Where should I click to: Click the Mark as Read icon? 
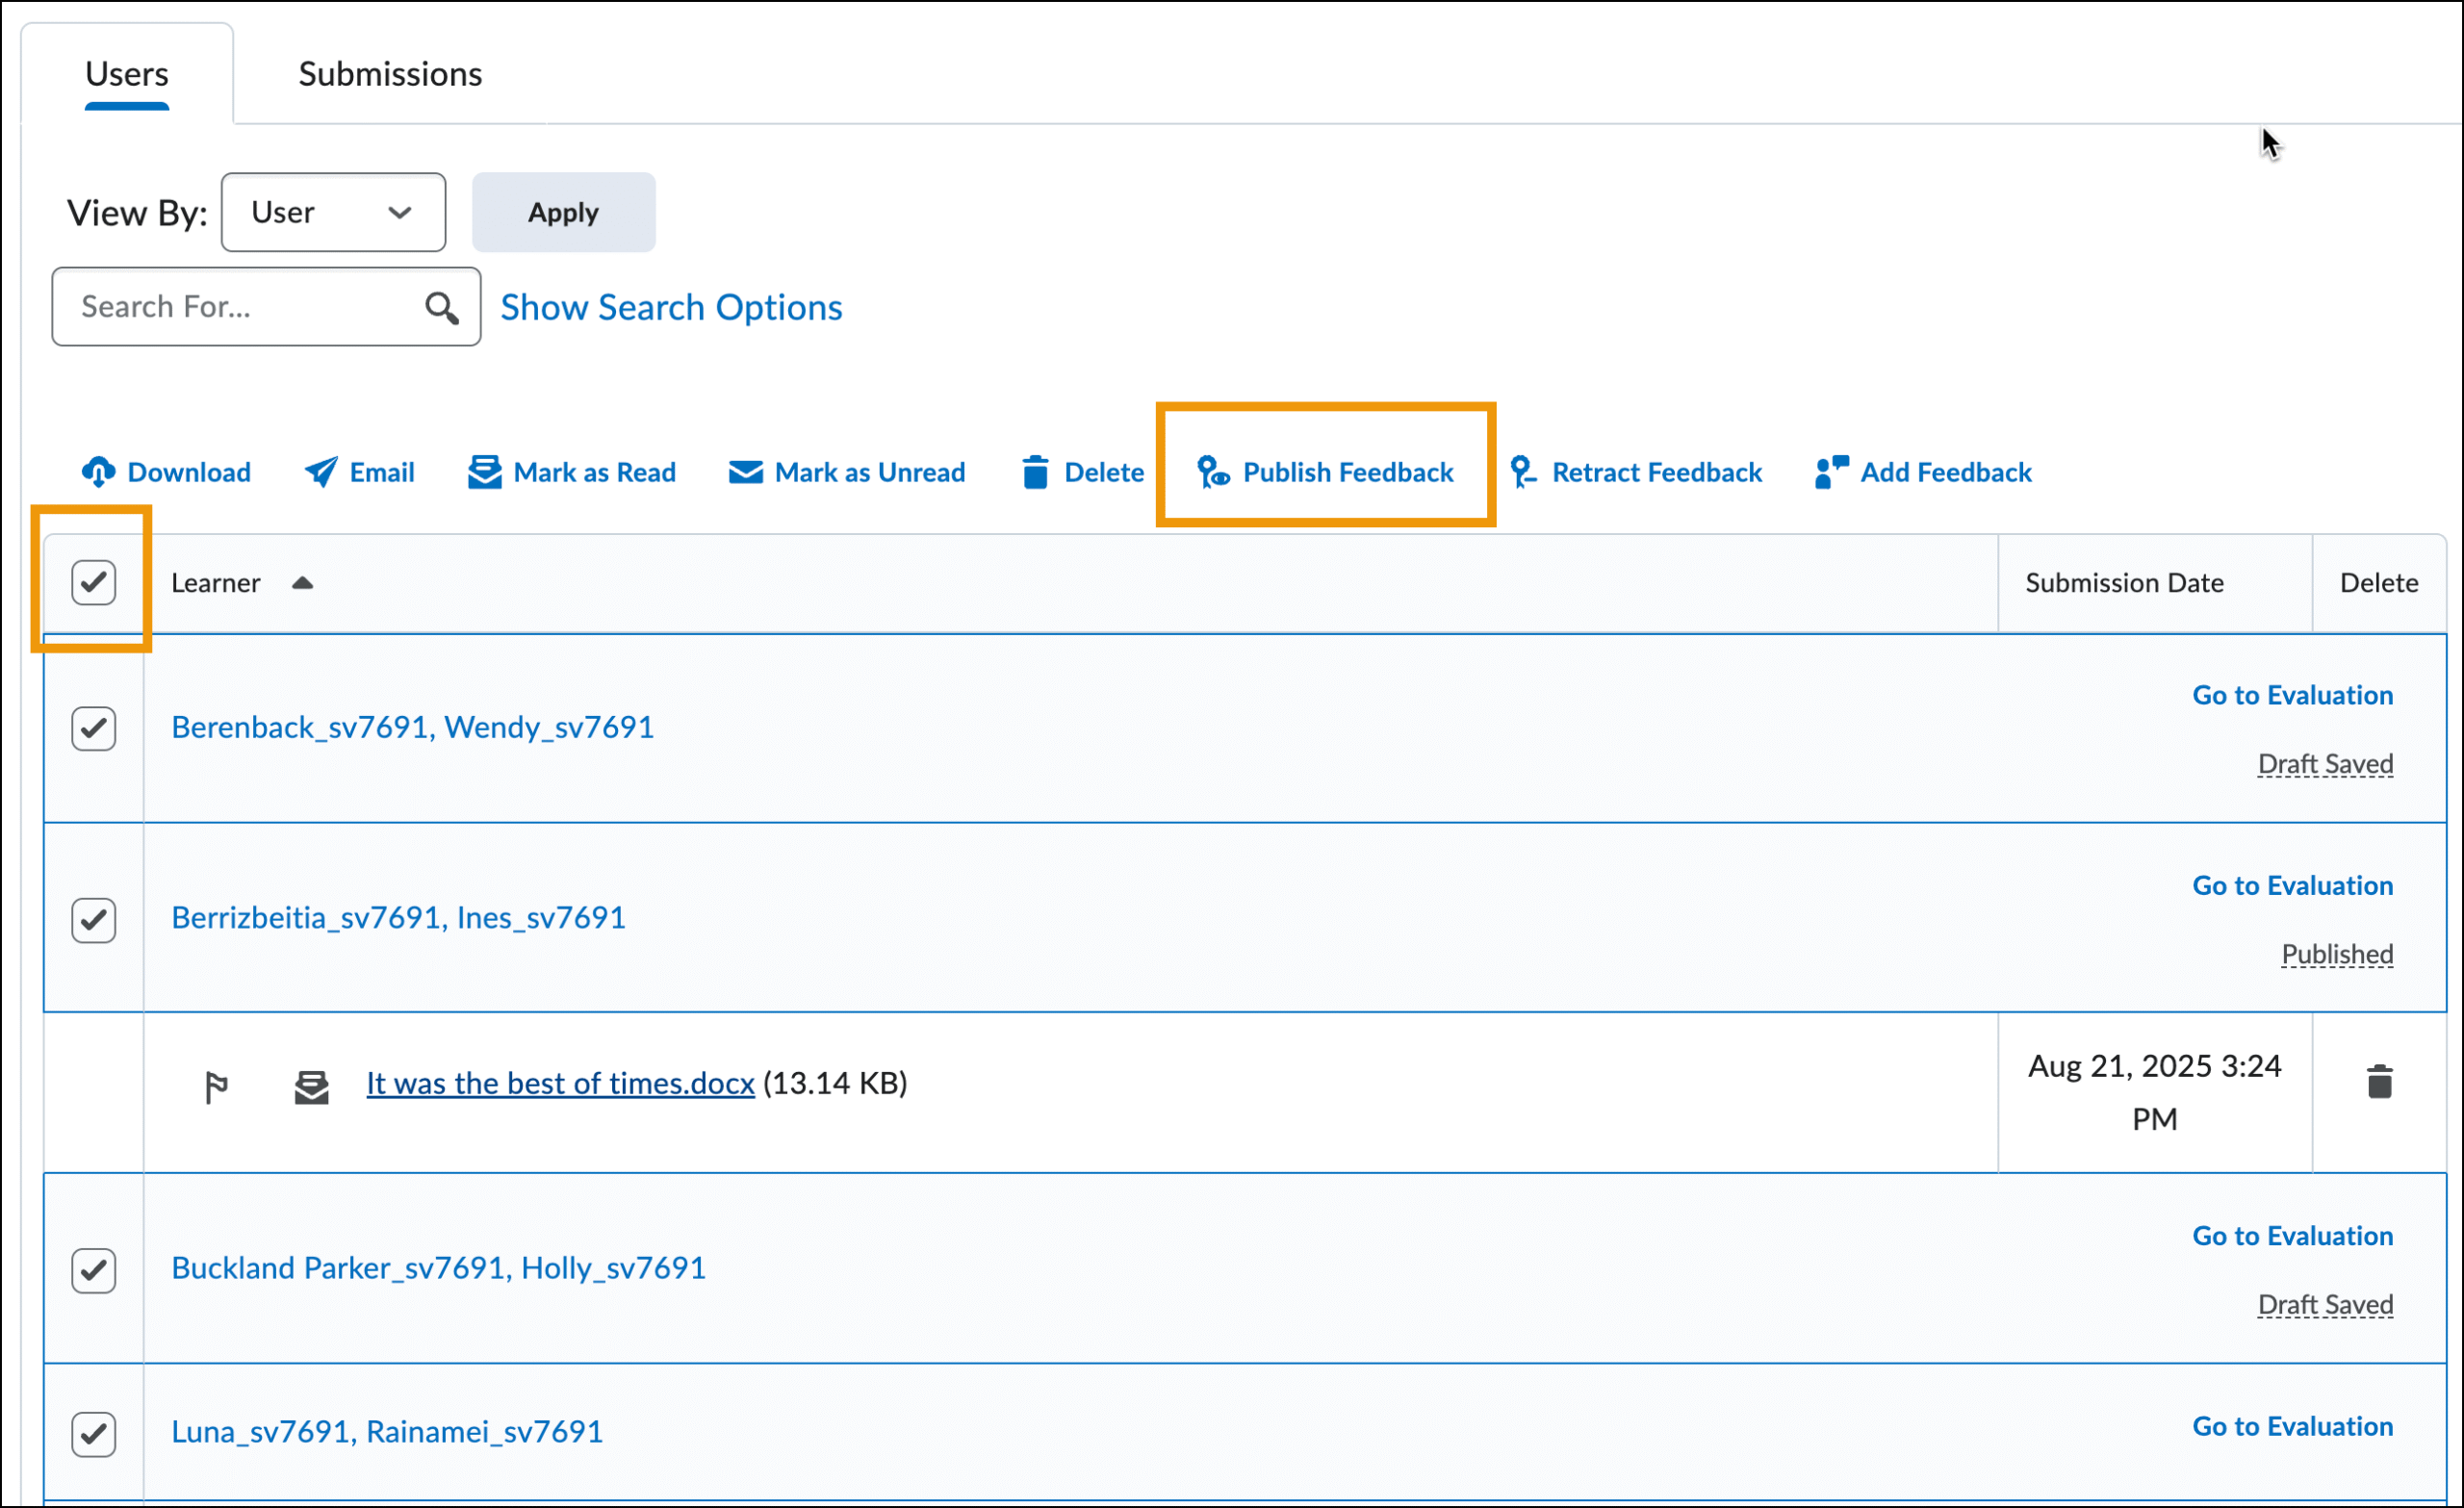tap(484, 472)
